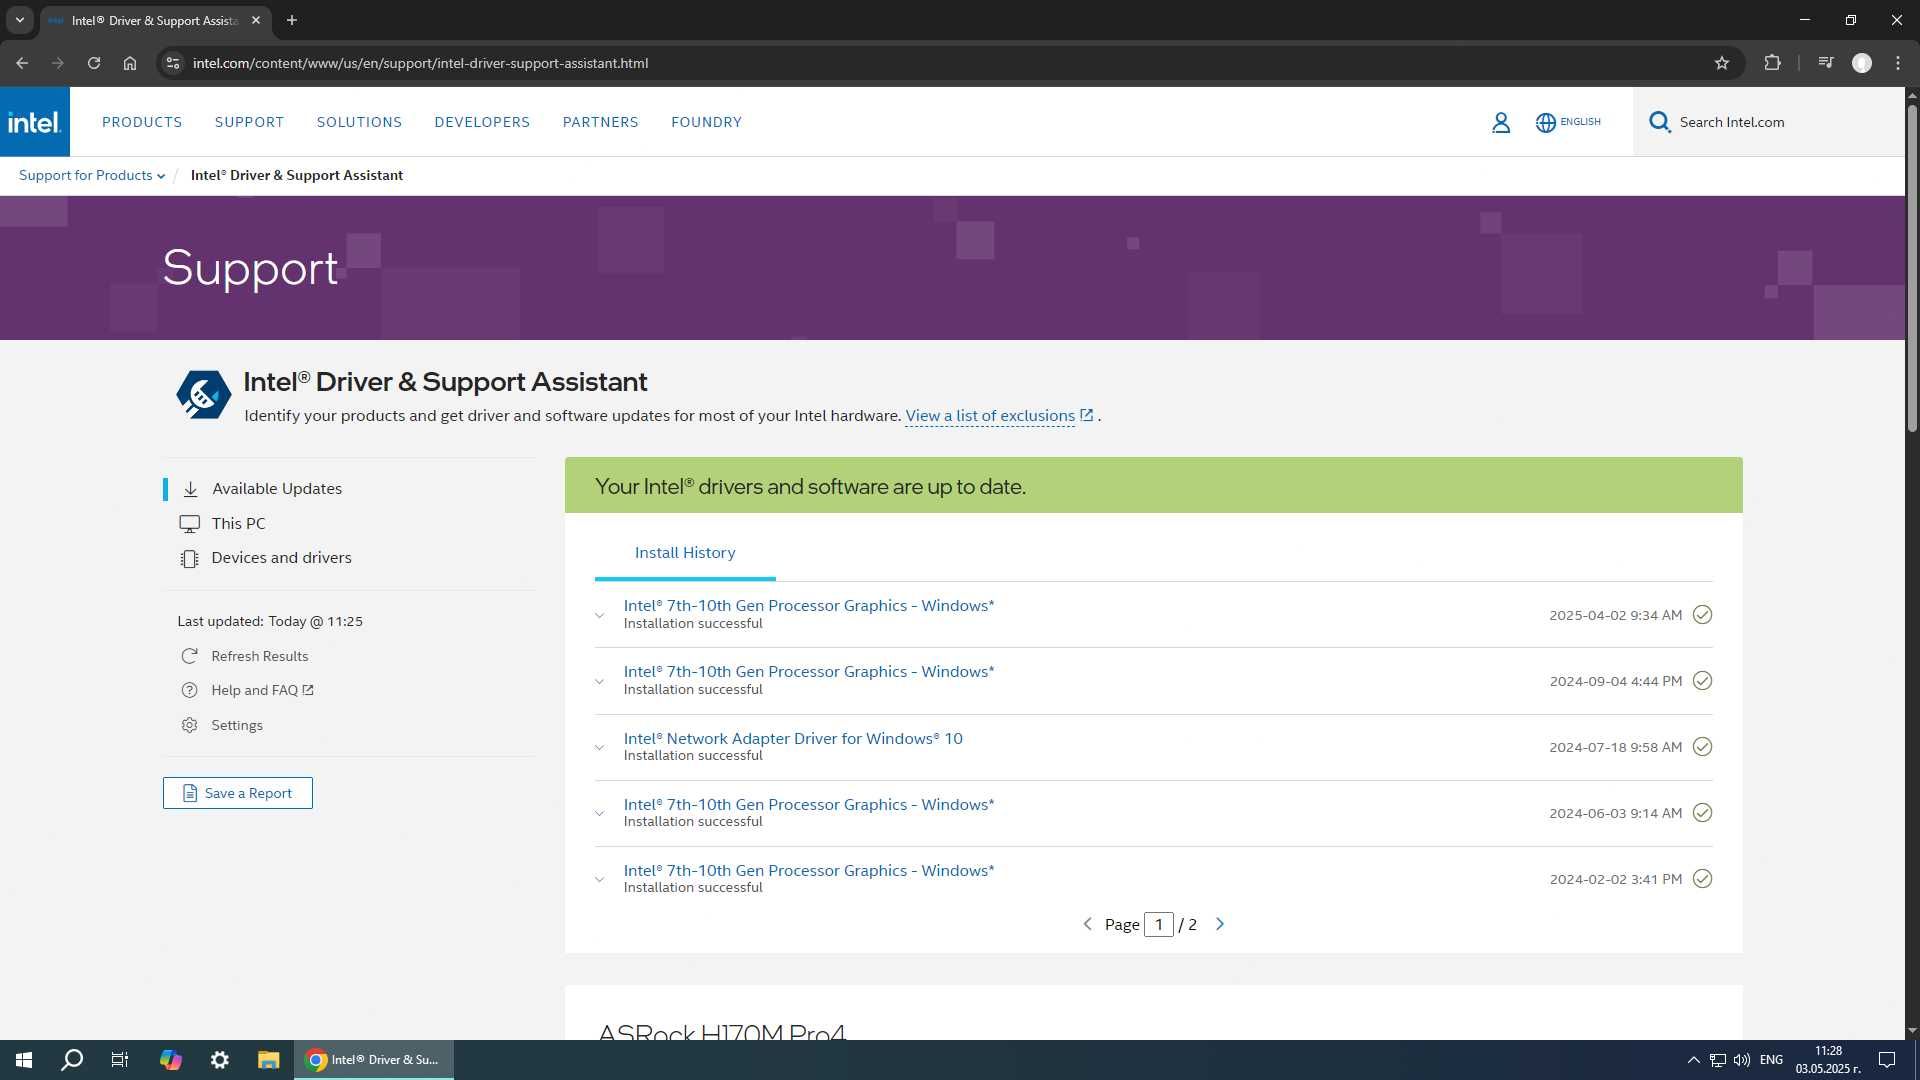Open the Chrome profile avatar
Viewport: 1920px width, 1080px height.
[x=1861, y=63]
